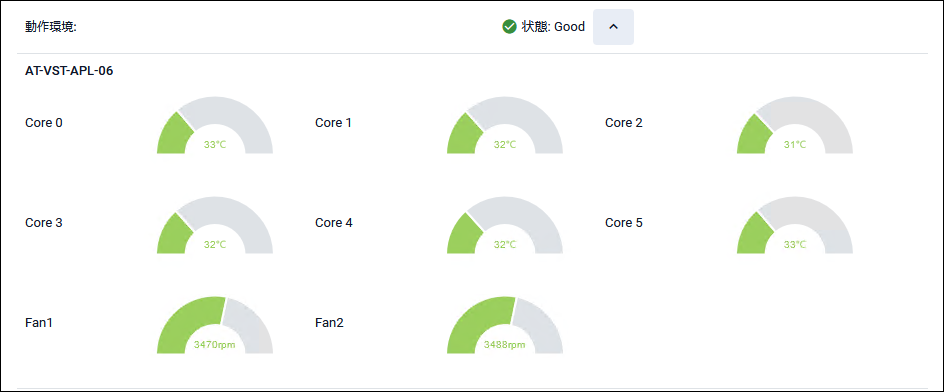
Task: Click the Fan1 3470rpm gauge
Action: (215, 325)
